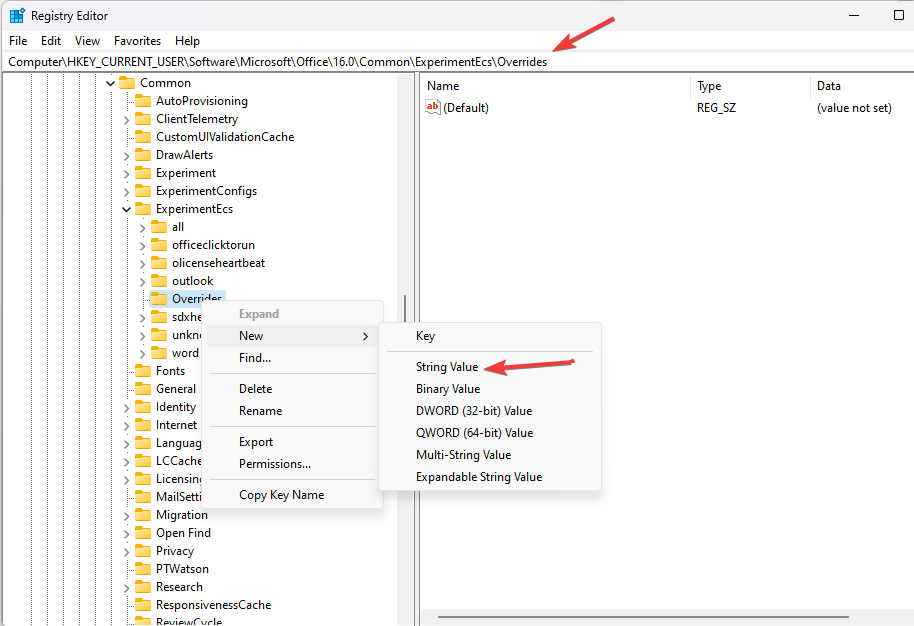Select the Overrides folder icon
This screenshot has height=626, width=914.
tap(160, 298)
